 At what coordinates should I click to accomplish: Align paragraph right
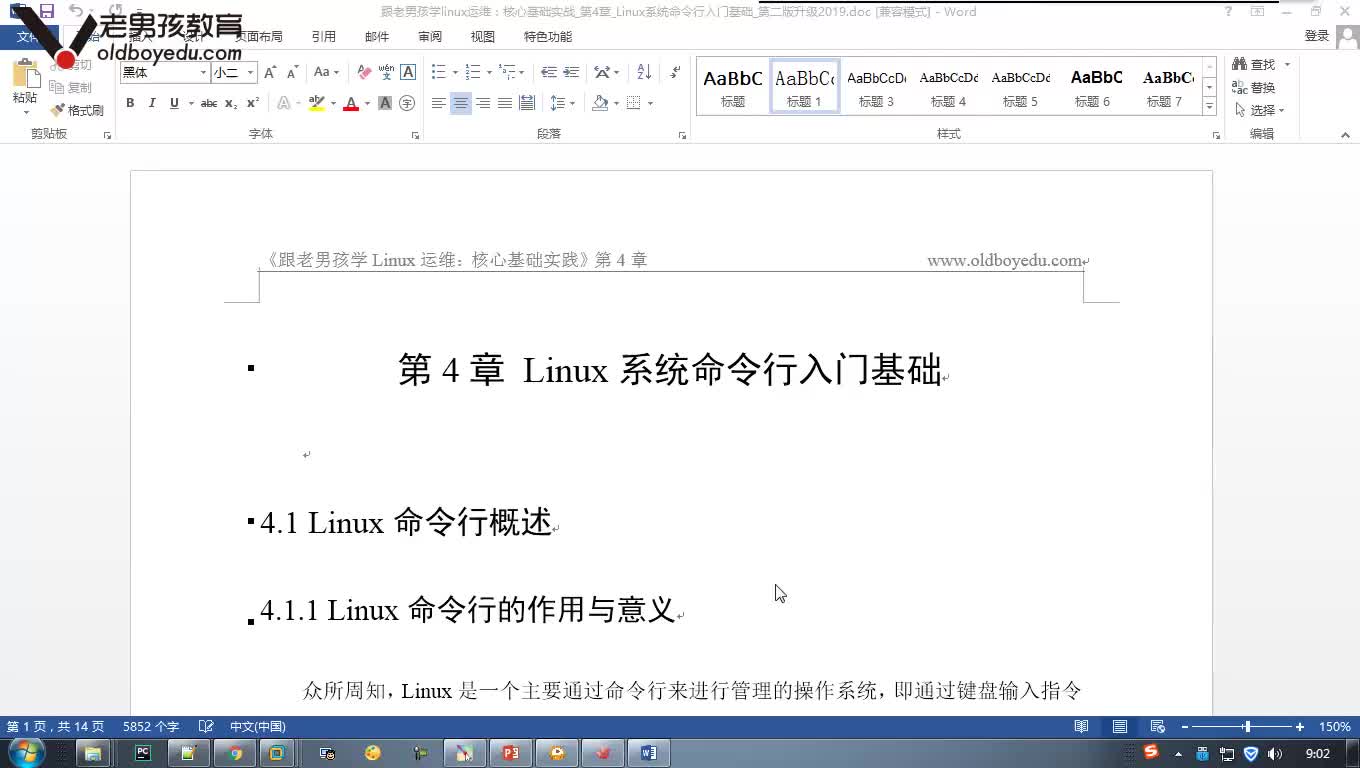click(483, 103)
